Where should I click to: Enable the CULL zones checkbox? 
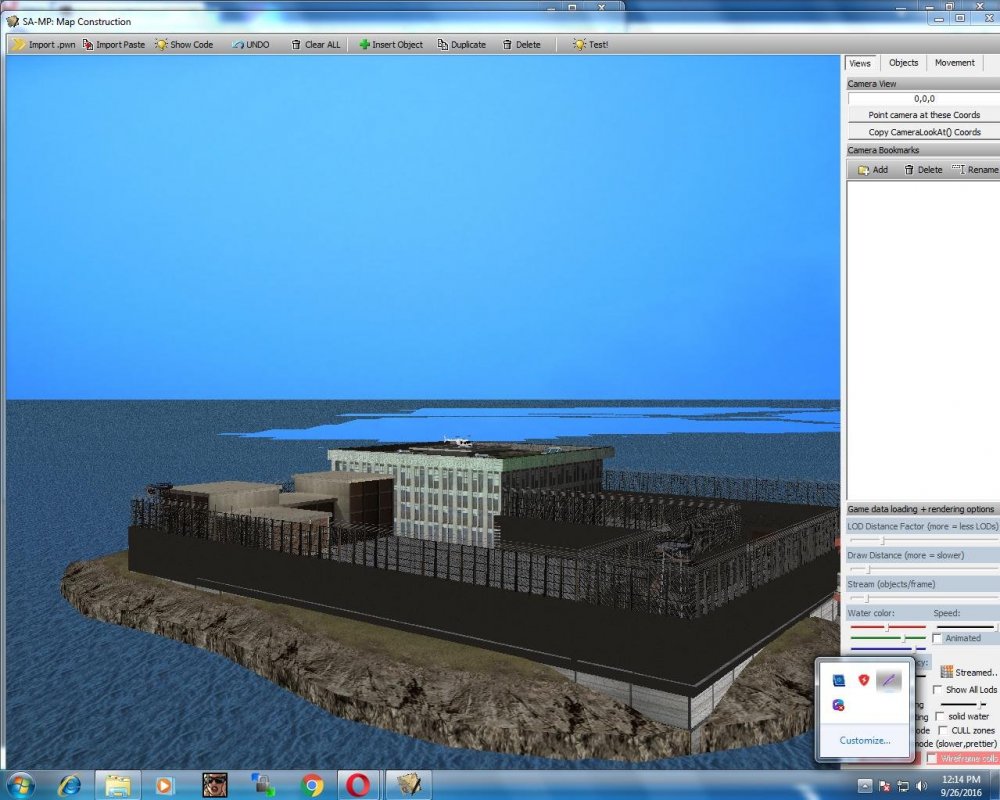pyautogui.click(x=943, y=730)
